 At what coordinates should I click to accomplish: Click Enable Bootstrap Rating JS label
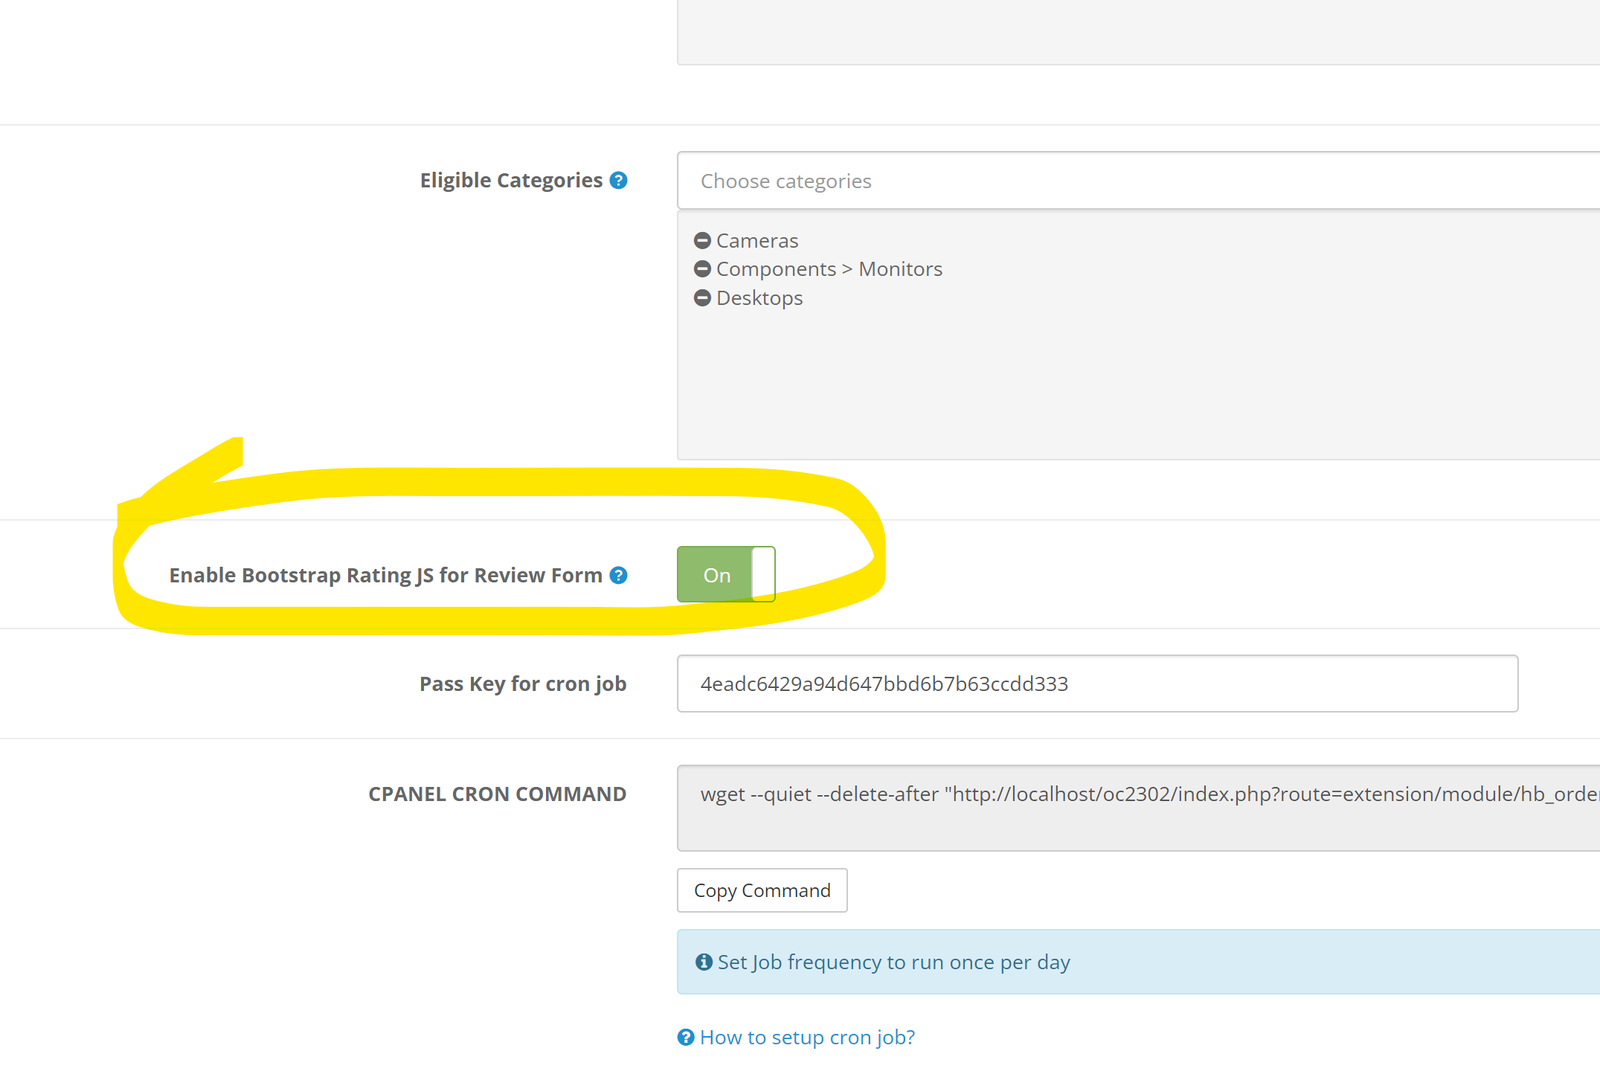coord(386,575)
